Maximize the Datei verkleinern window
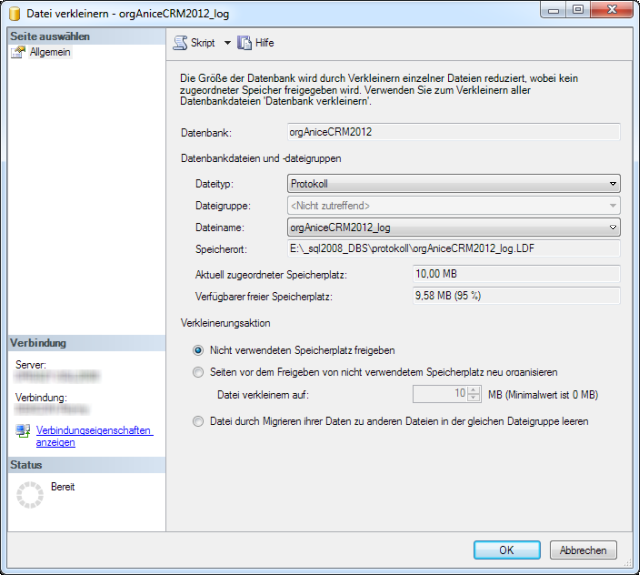 tap(578, 10)
